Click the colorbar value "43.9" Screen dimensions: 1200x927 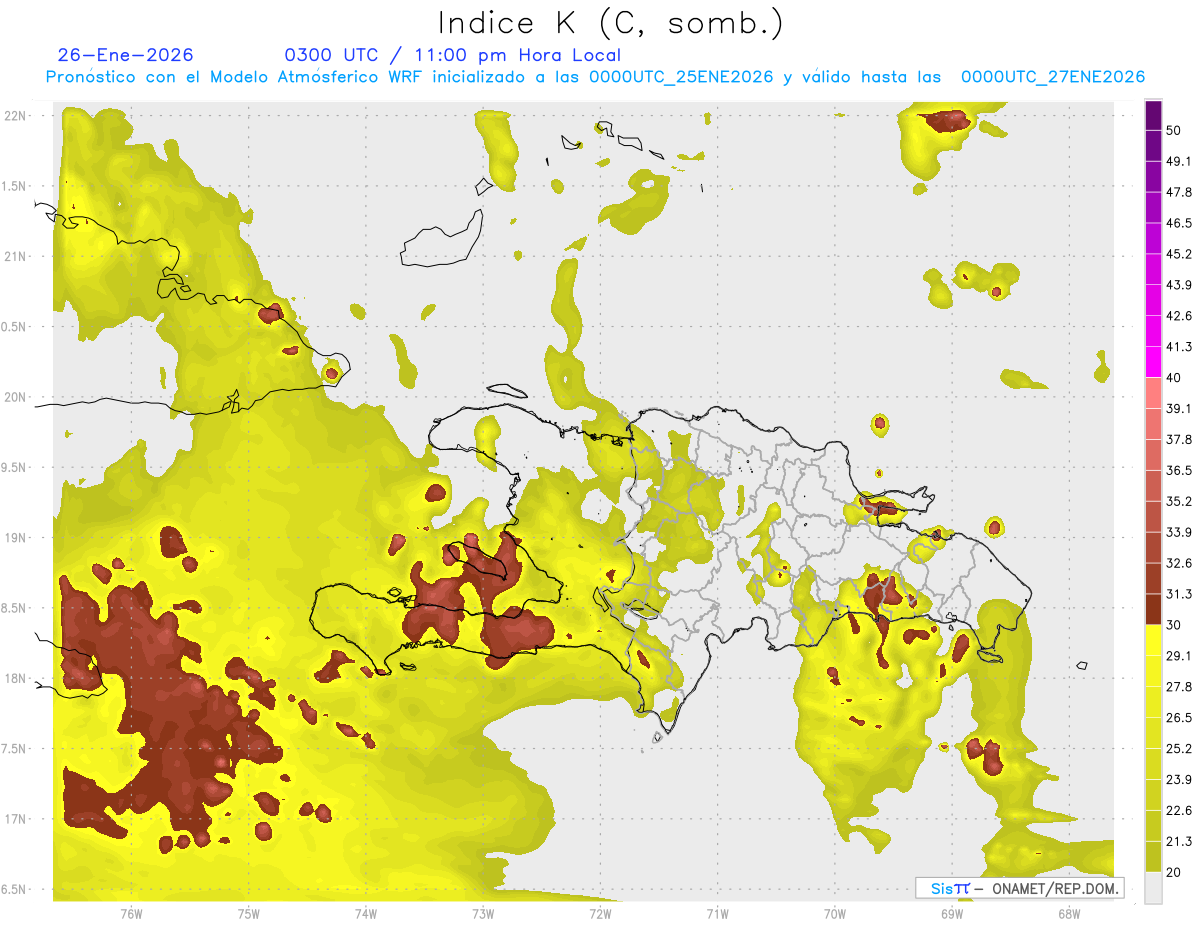tap(1179, 285)
